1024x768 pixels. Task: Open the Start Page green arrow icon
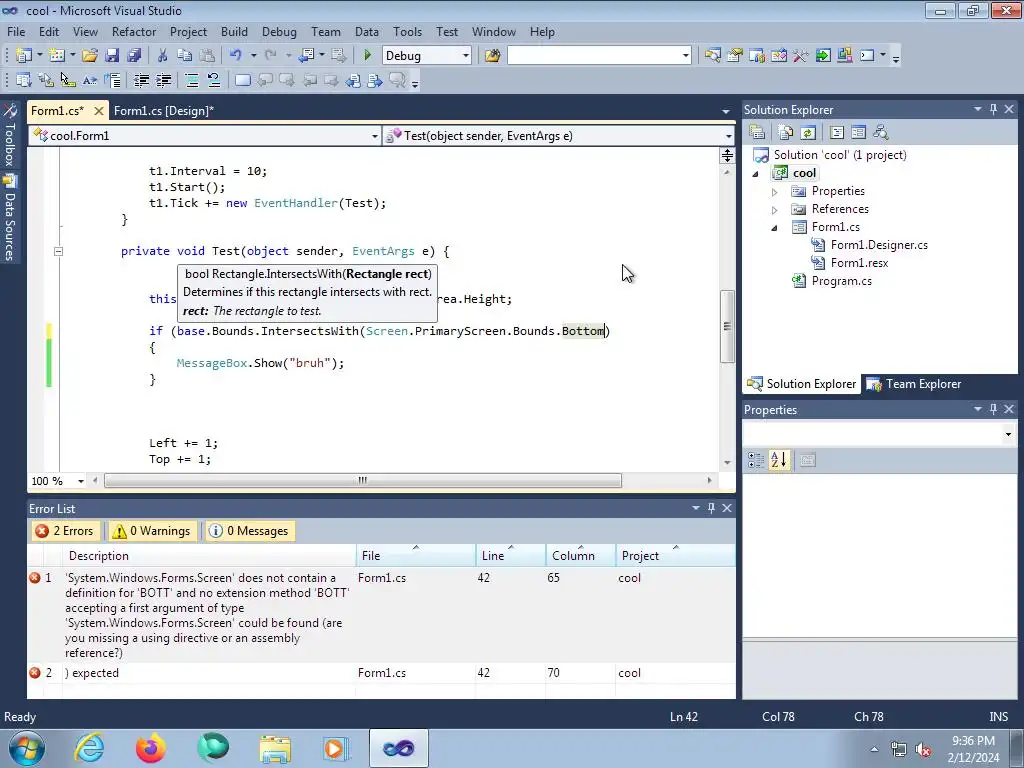(823, 56)
